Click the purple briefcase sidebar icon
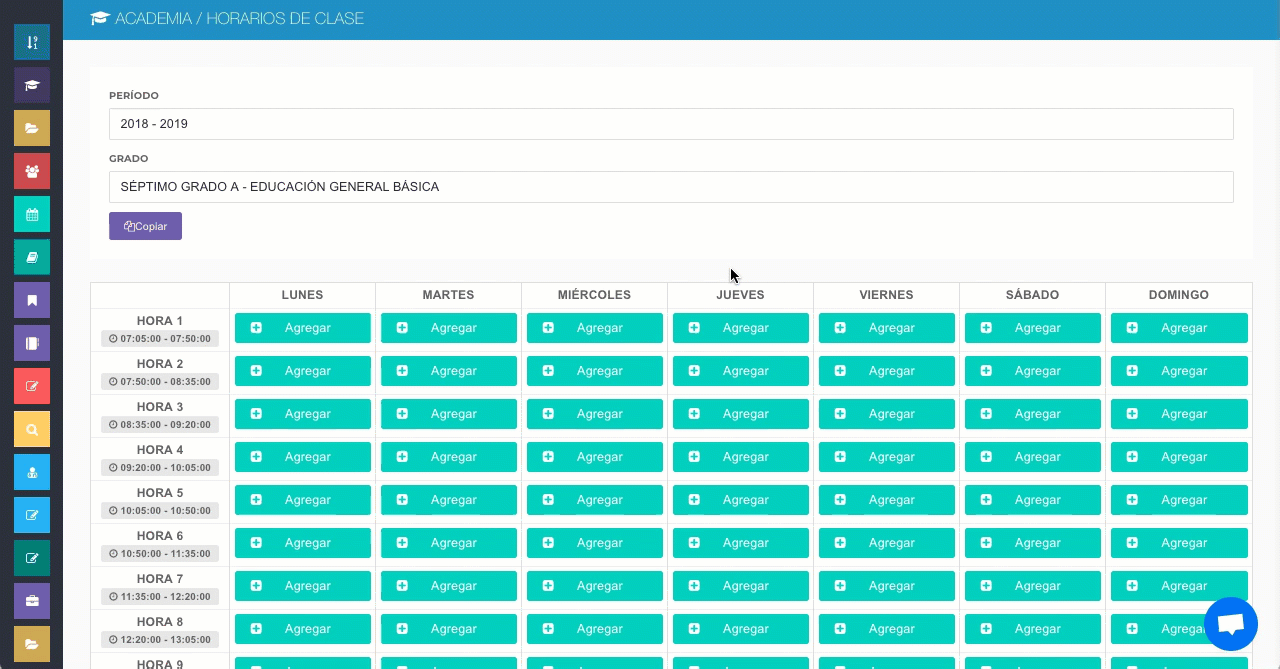The height and width of the screenshot is (669, 1280). pos(32,601)
